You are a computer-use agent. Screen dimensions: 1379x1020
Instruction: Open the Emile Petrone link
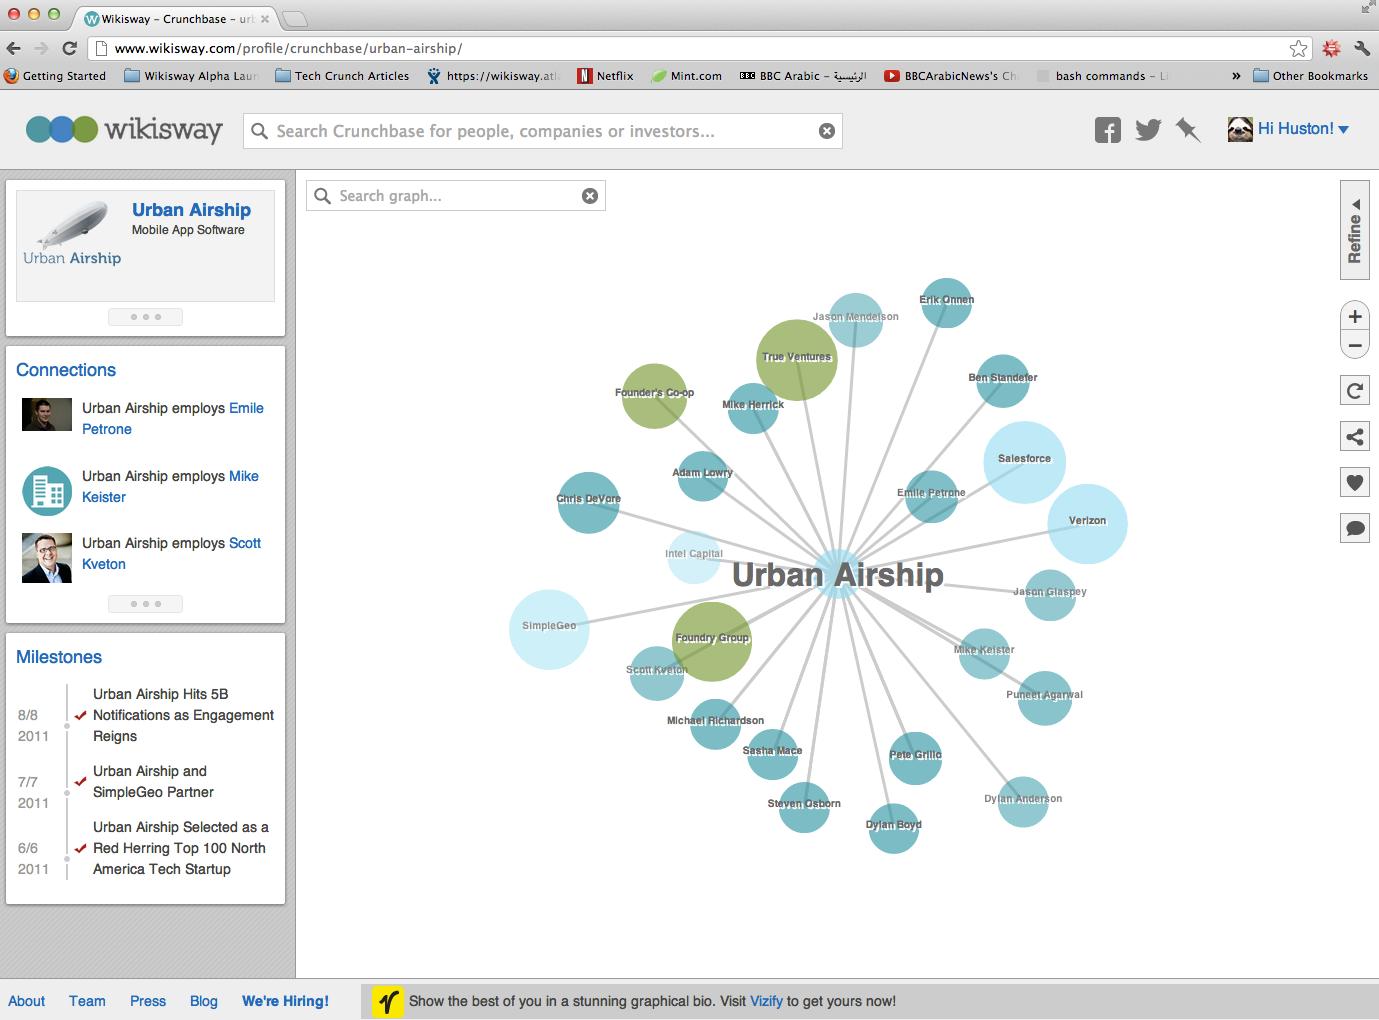coord(173,418)
